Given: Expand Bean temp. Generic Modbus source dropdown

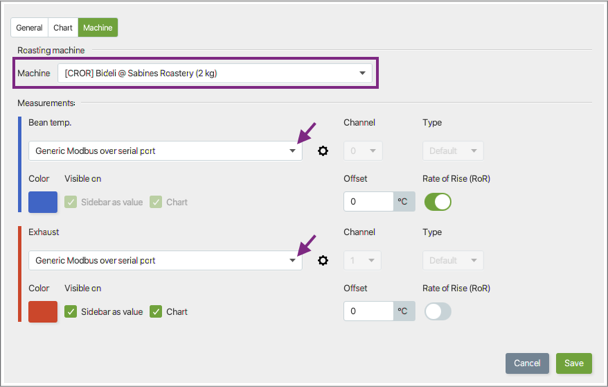Looking at the screenshot, I should 165,151.
